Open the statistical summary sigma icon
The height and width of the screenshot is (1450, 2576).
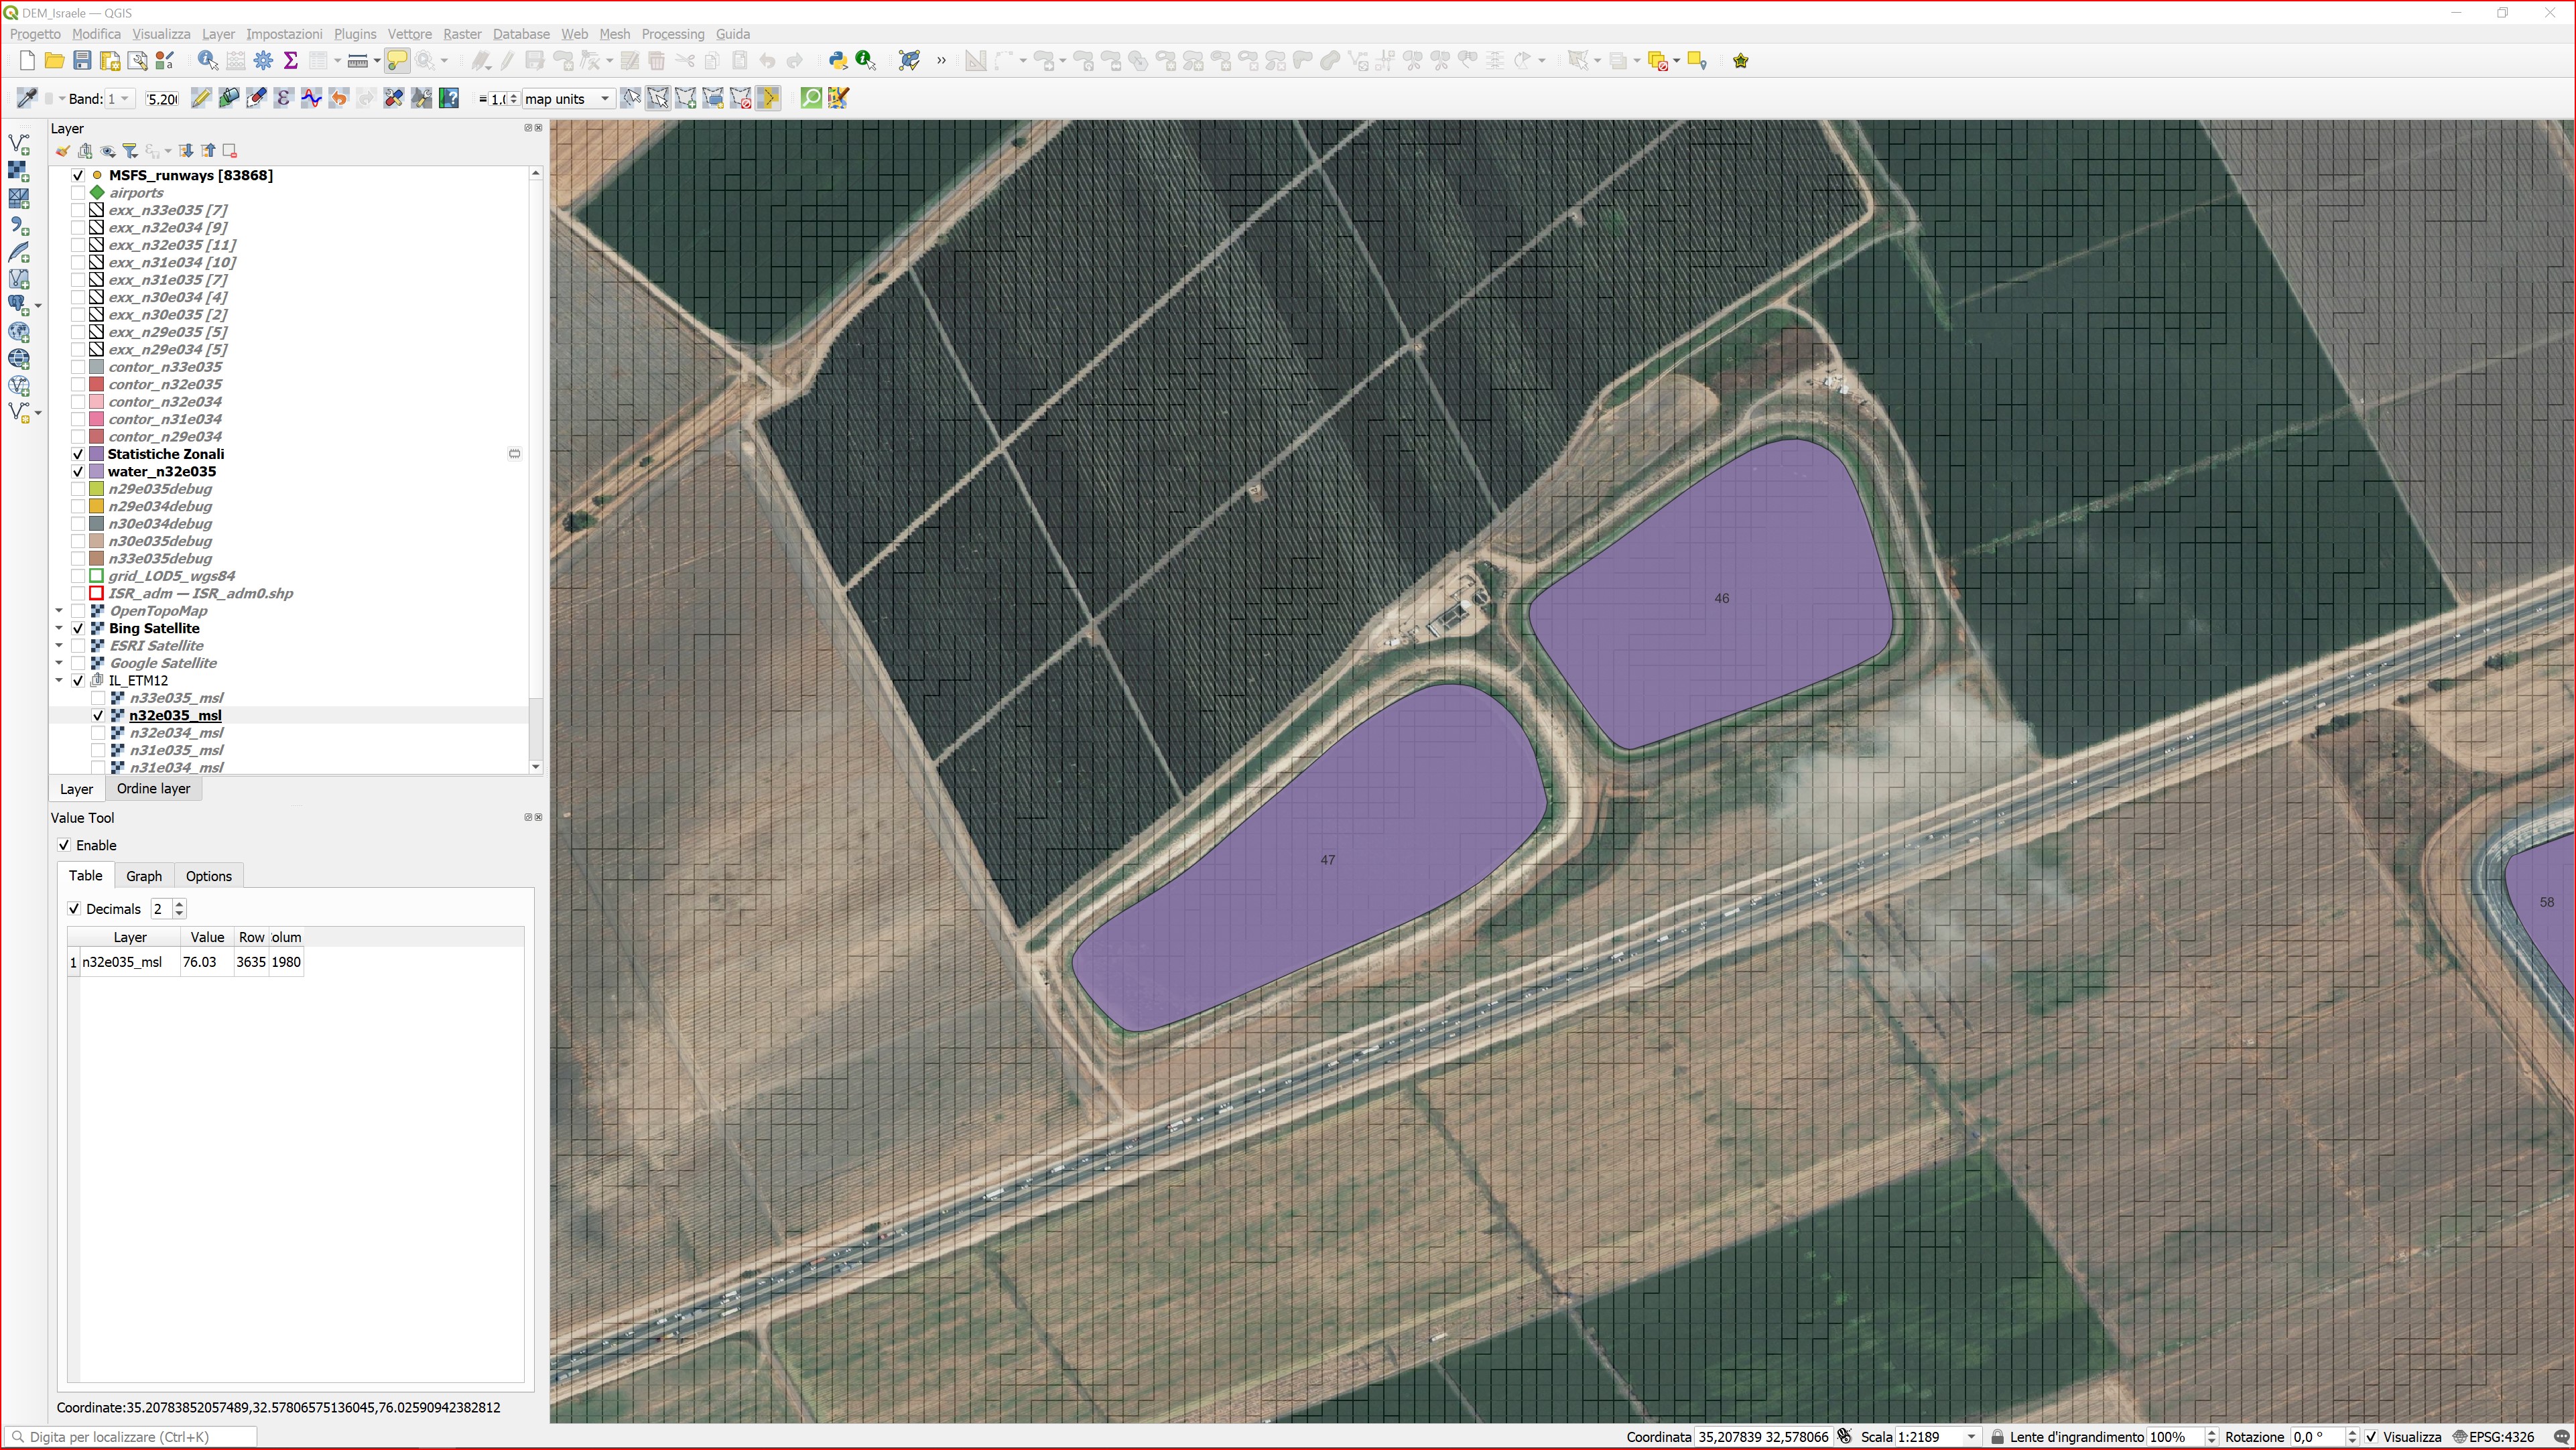point(291,61)
